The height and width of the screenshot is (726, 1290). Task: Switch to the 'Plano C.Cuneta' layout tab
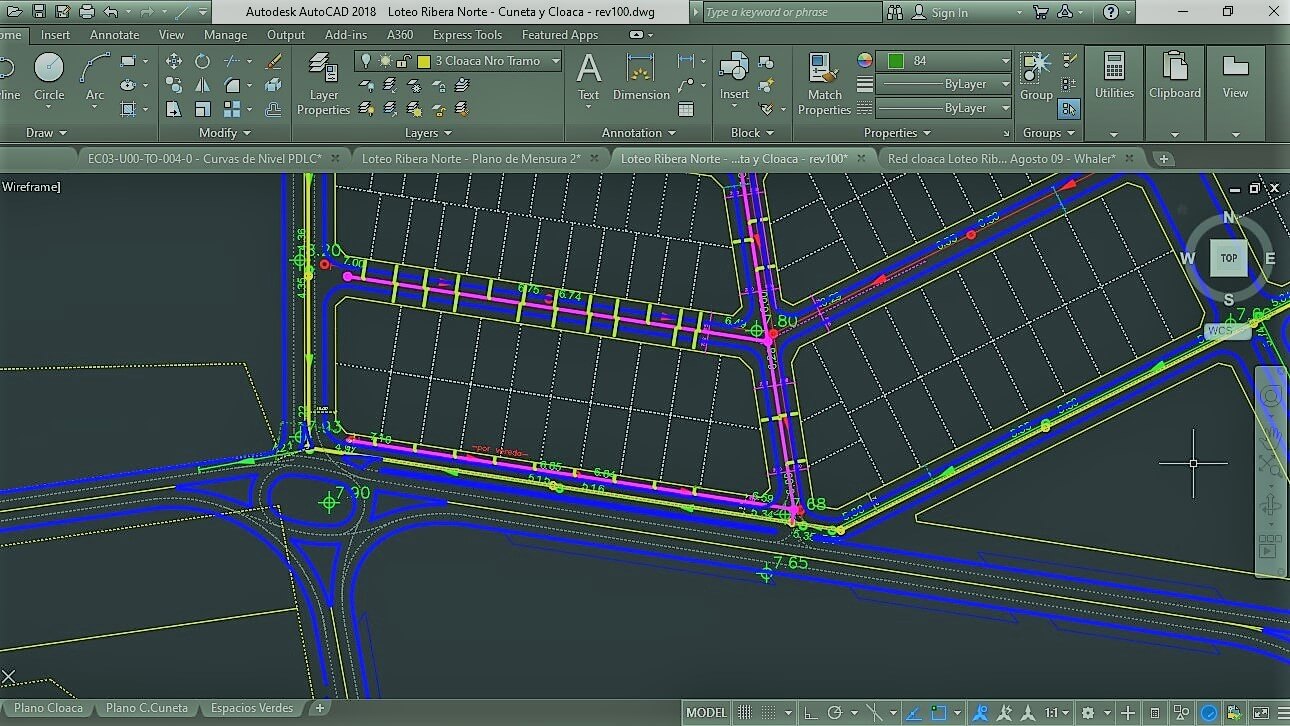[x=146, y=708]
